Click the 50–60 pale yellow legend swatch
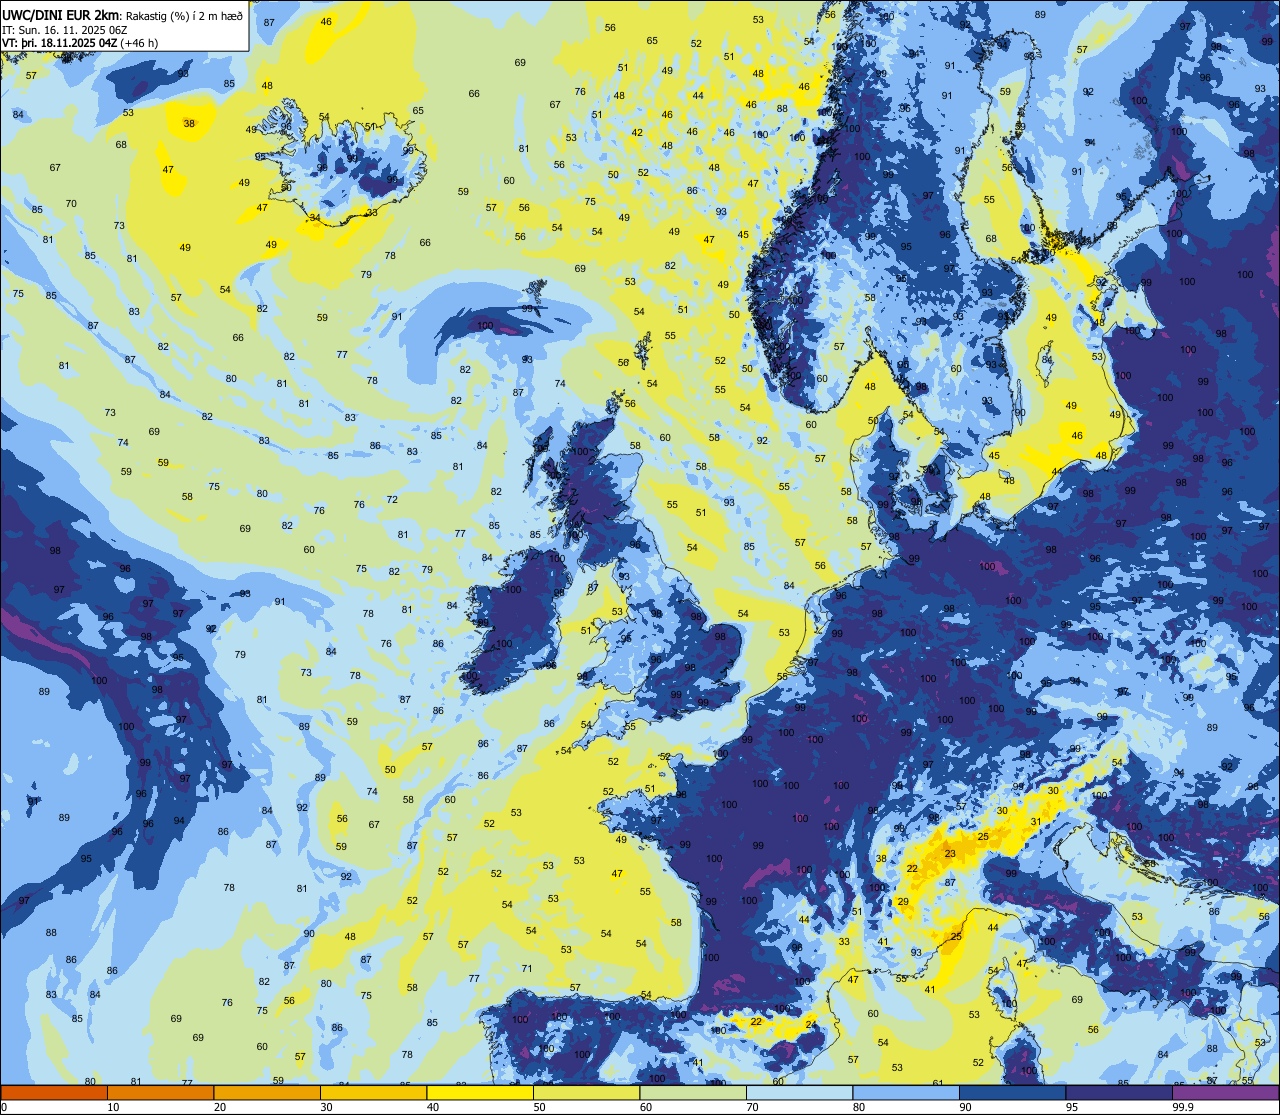 tap(586, 1093)
